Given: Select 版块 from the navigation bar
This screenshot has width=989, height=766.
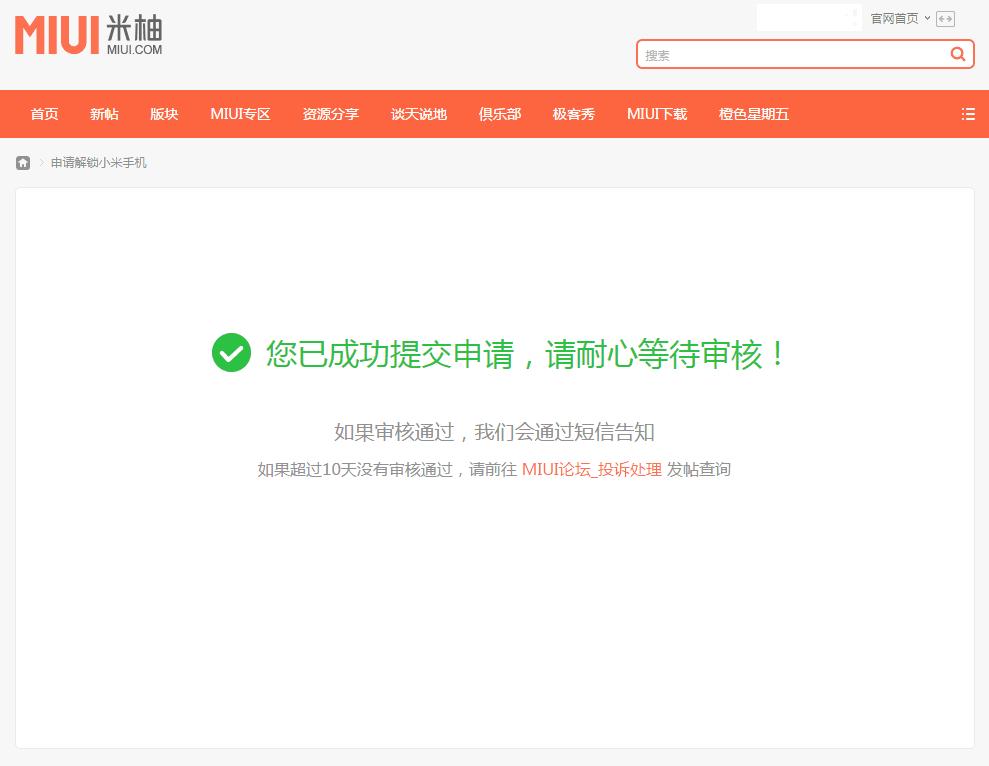Looking at the screenshot, I should pos(164,114).
